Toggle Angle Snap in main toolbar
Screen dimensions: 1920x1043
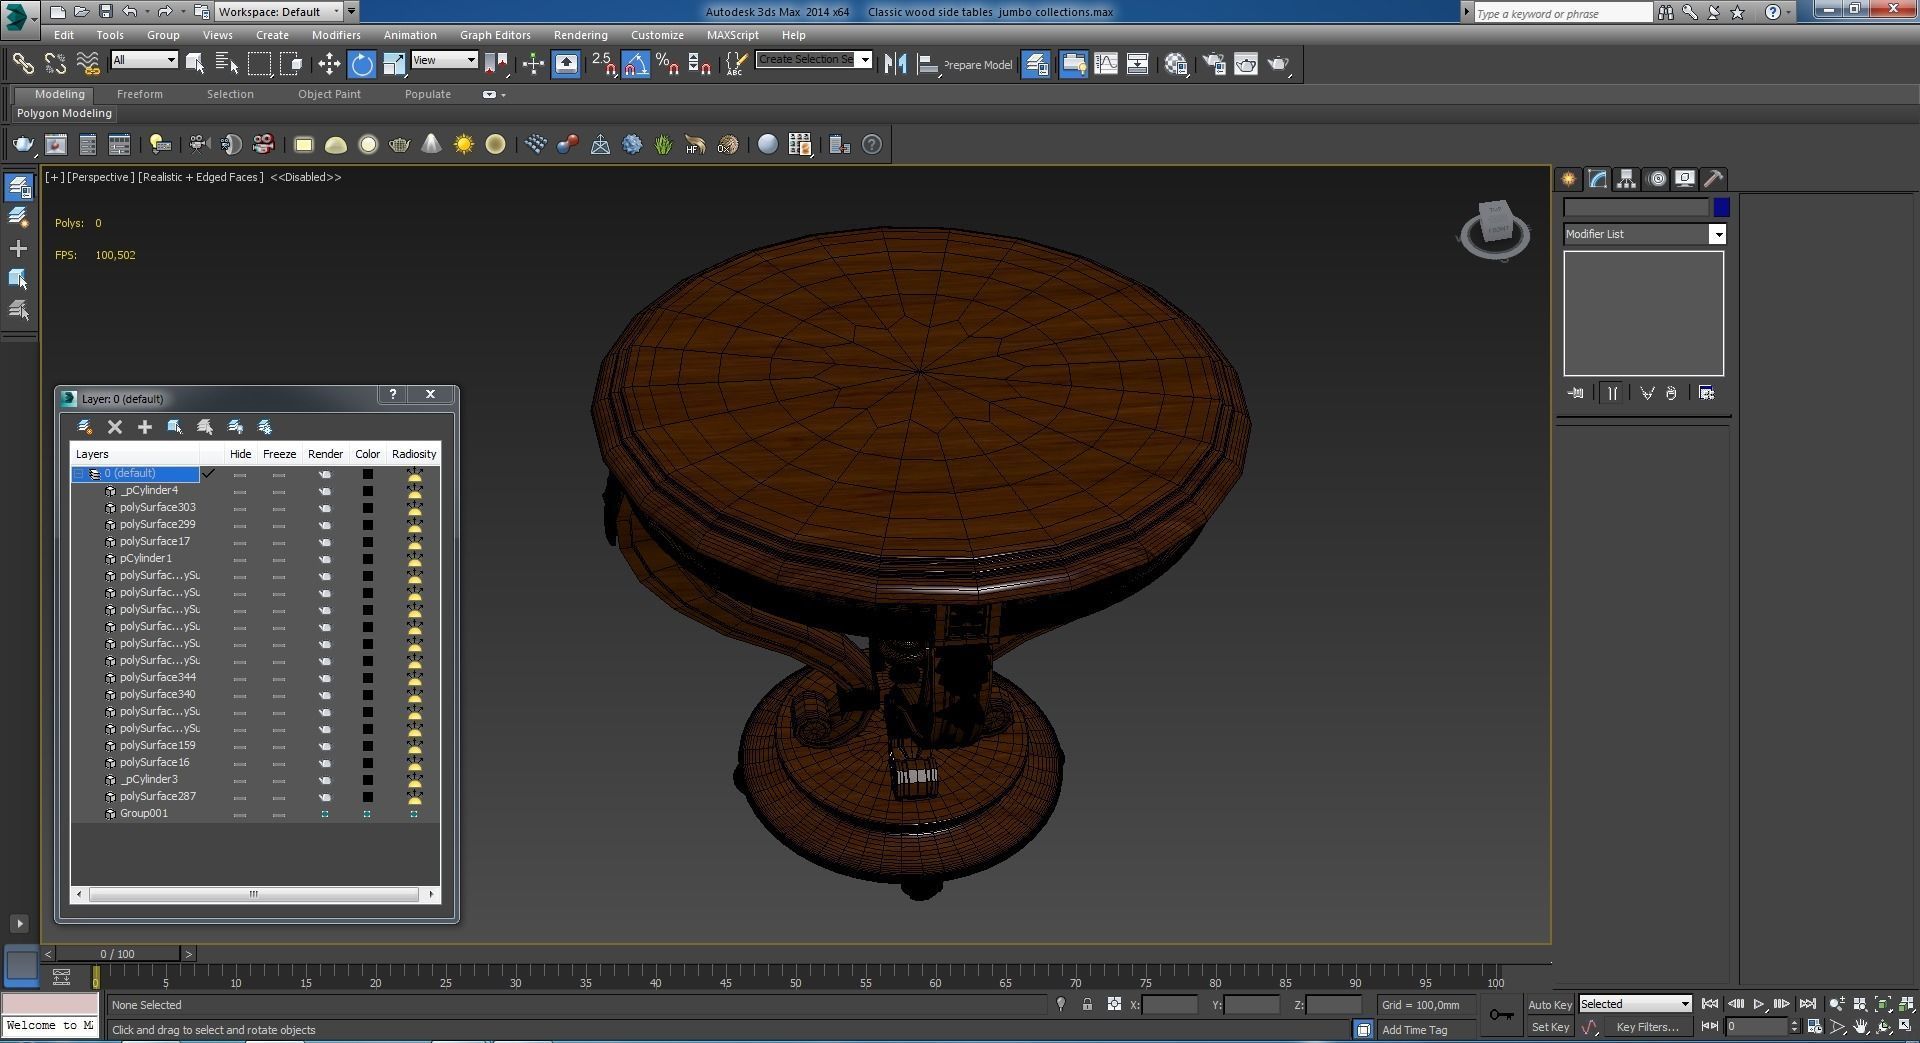(636, 64)
